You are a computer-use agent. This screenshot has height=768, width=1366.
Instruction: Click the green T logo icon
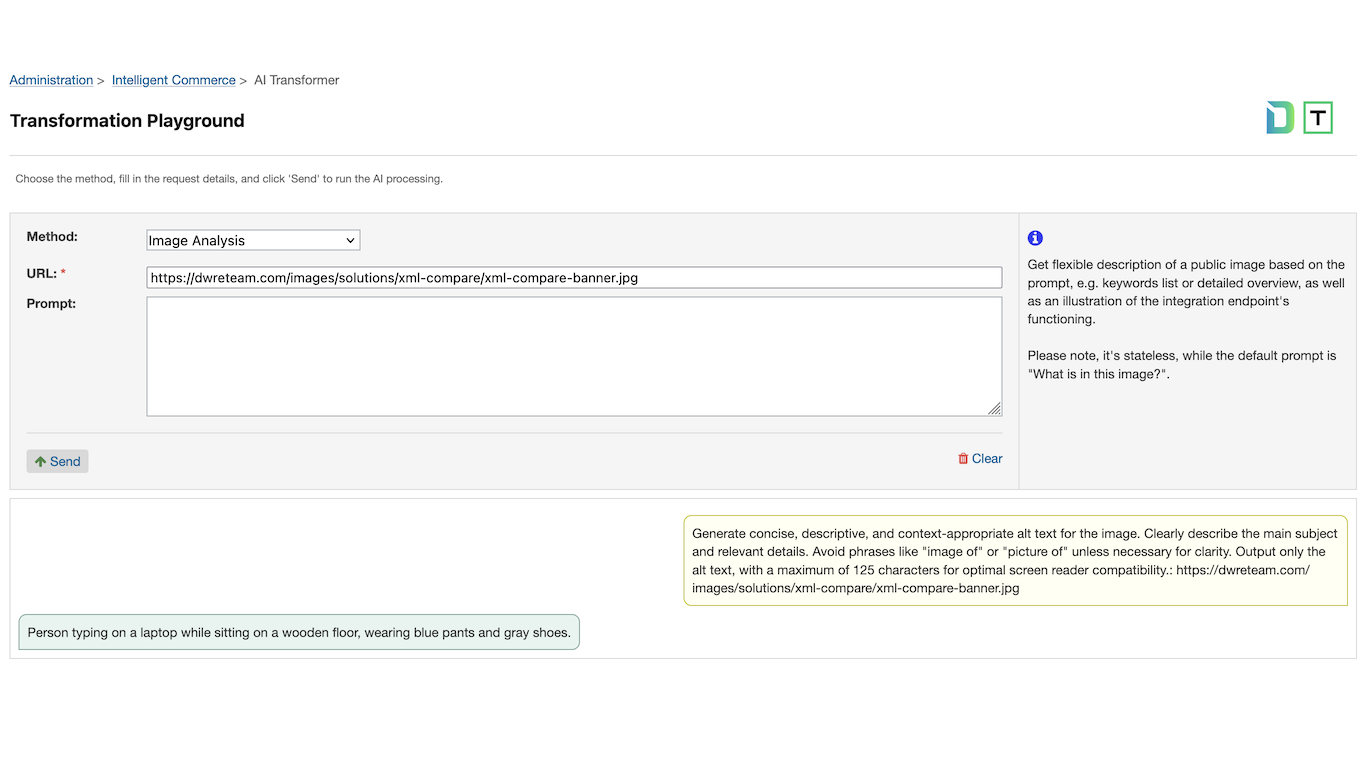pos(1319,118)
